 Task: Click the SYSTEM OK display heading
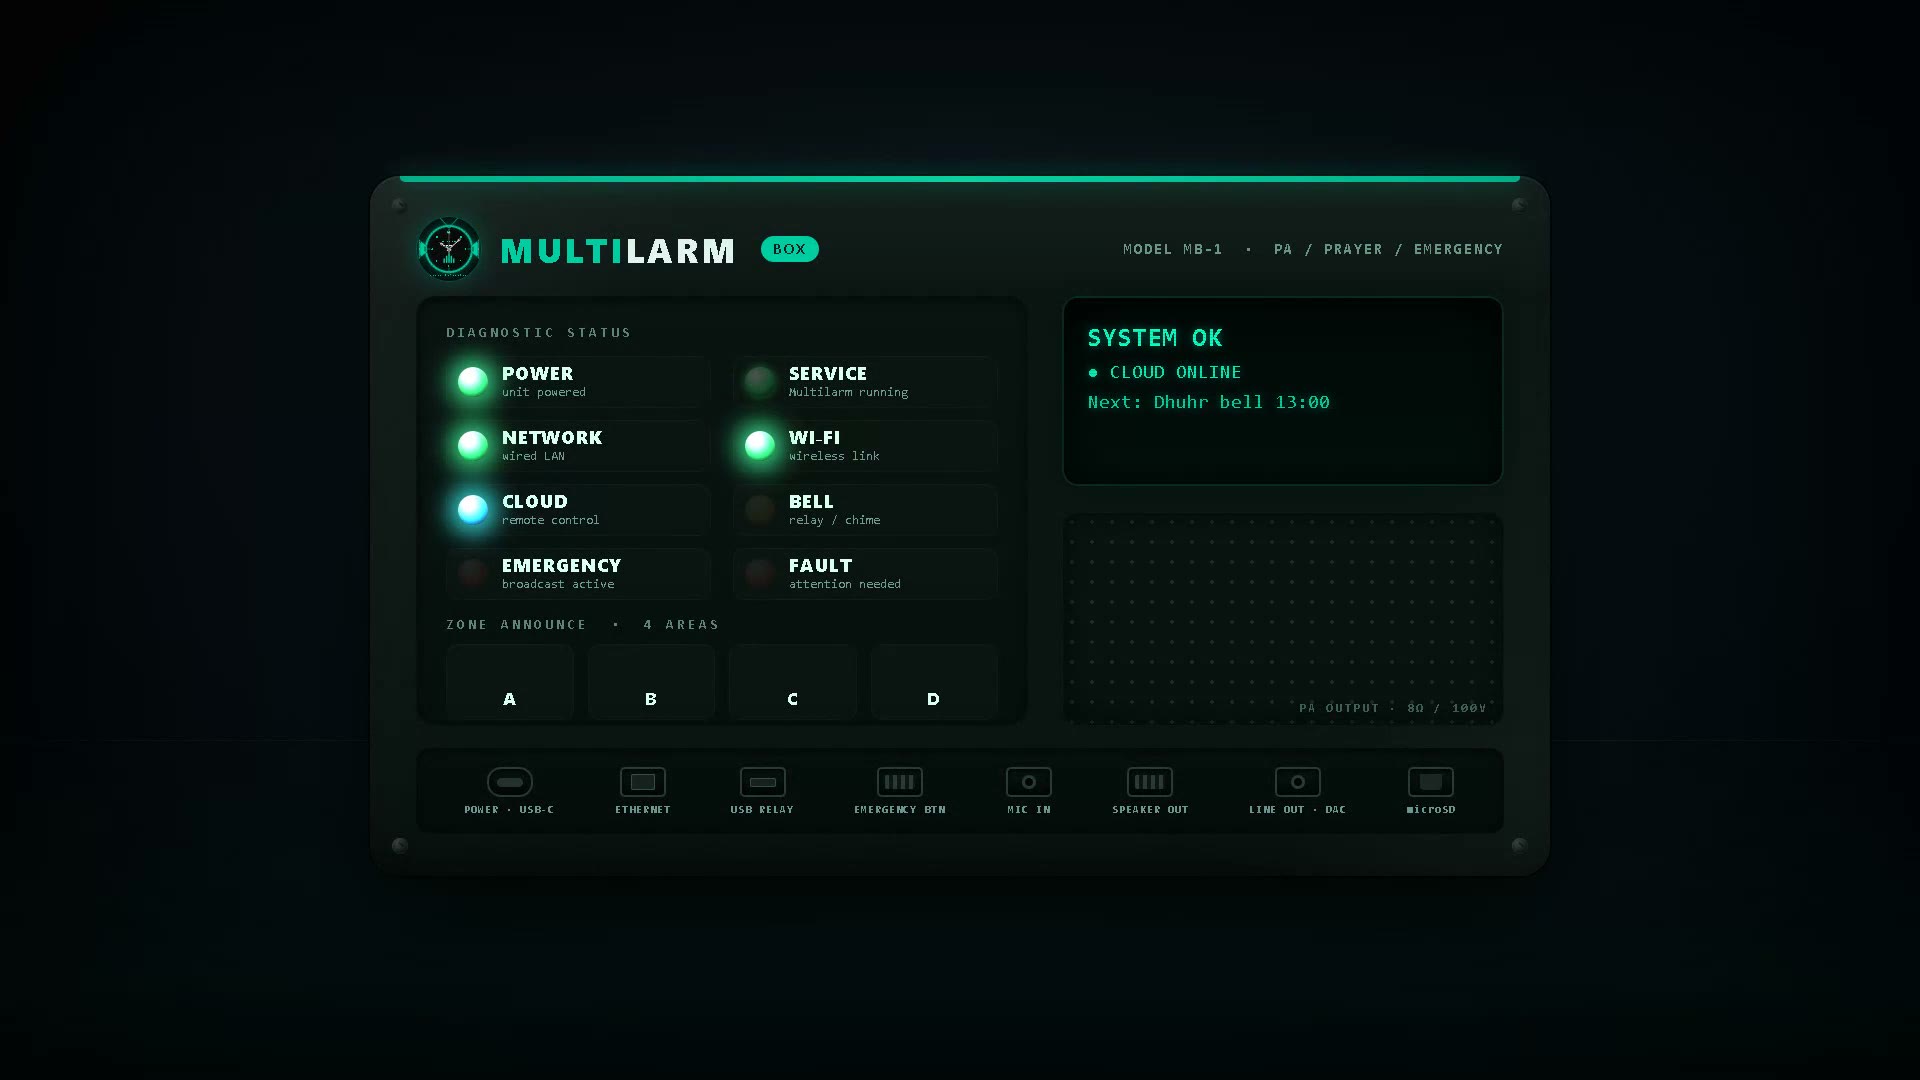coord(1155,338)
